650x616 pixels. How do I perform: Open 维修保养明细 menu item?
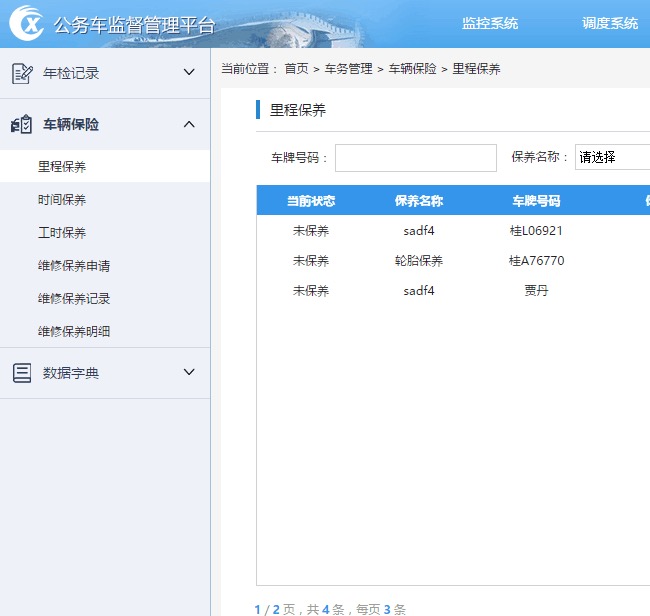pos(74,331)
